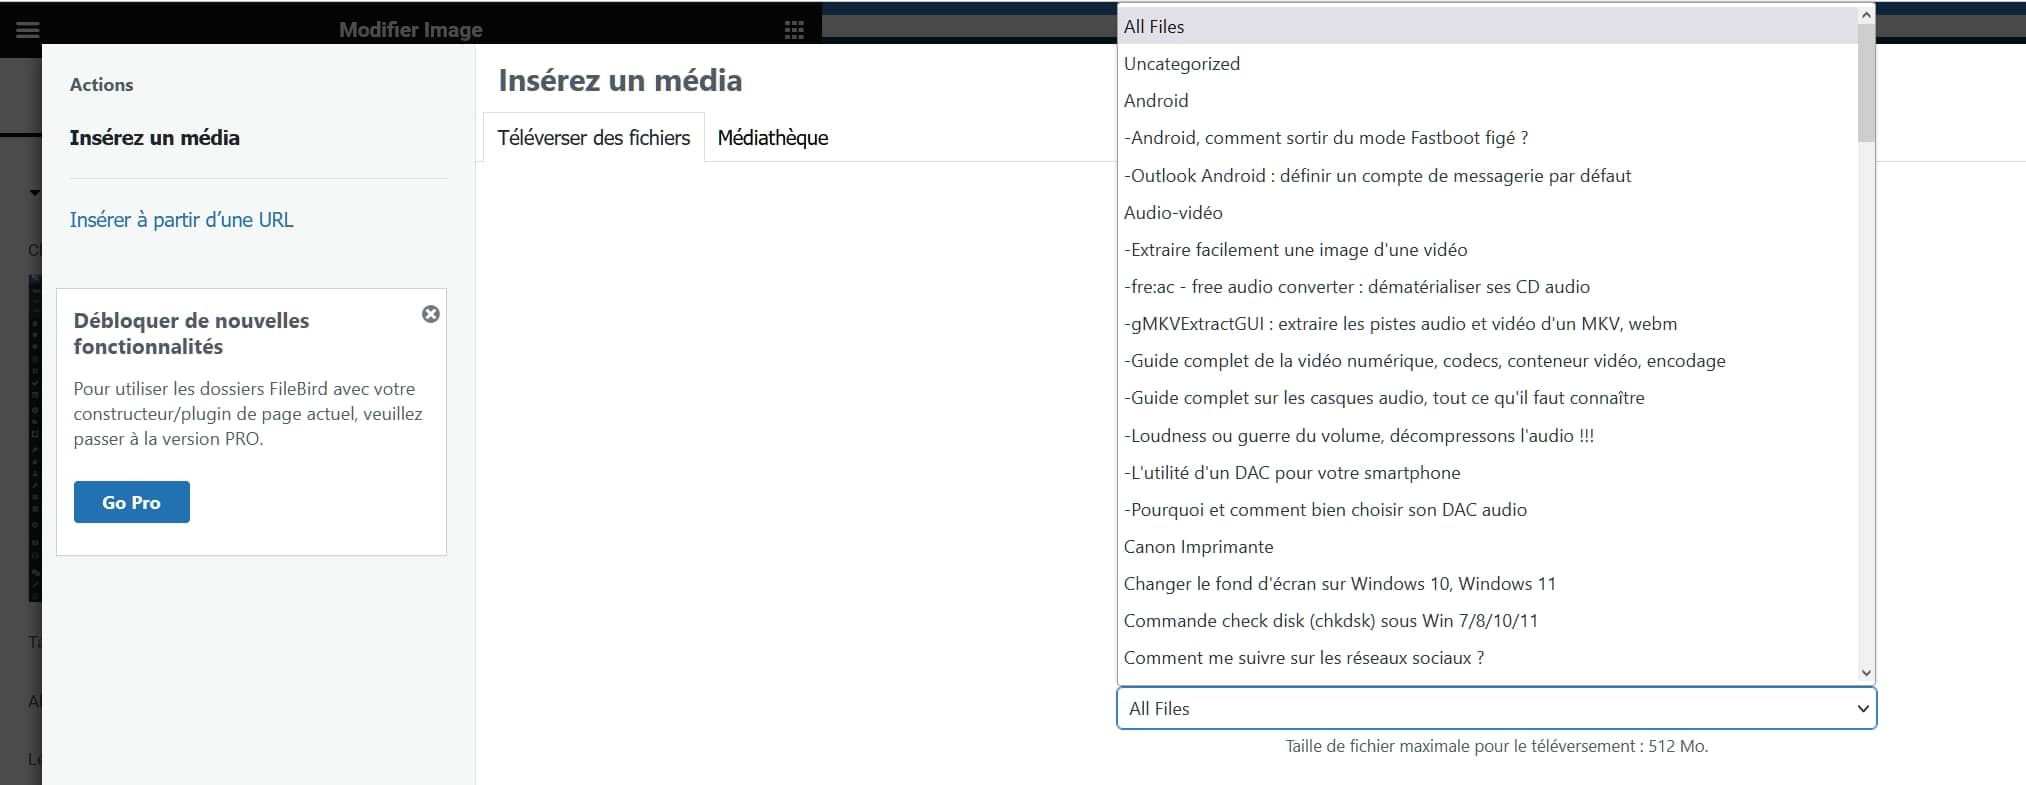Select the Android folder option

pyautogui.click(x=1156, y=101)
